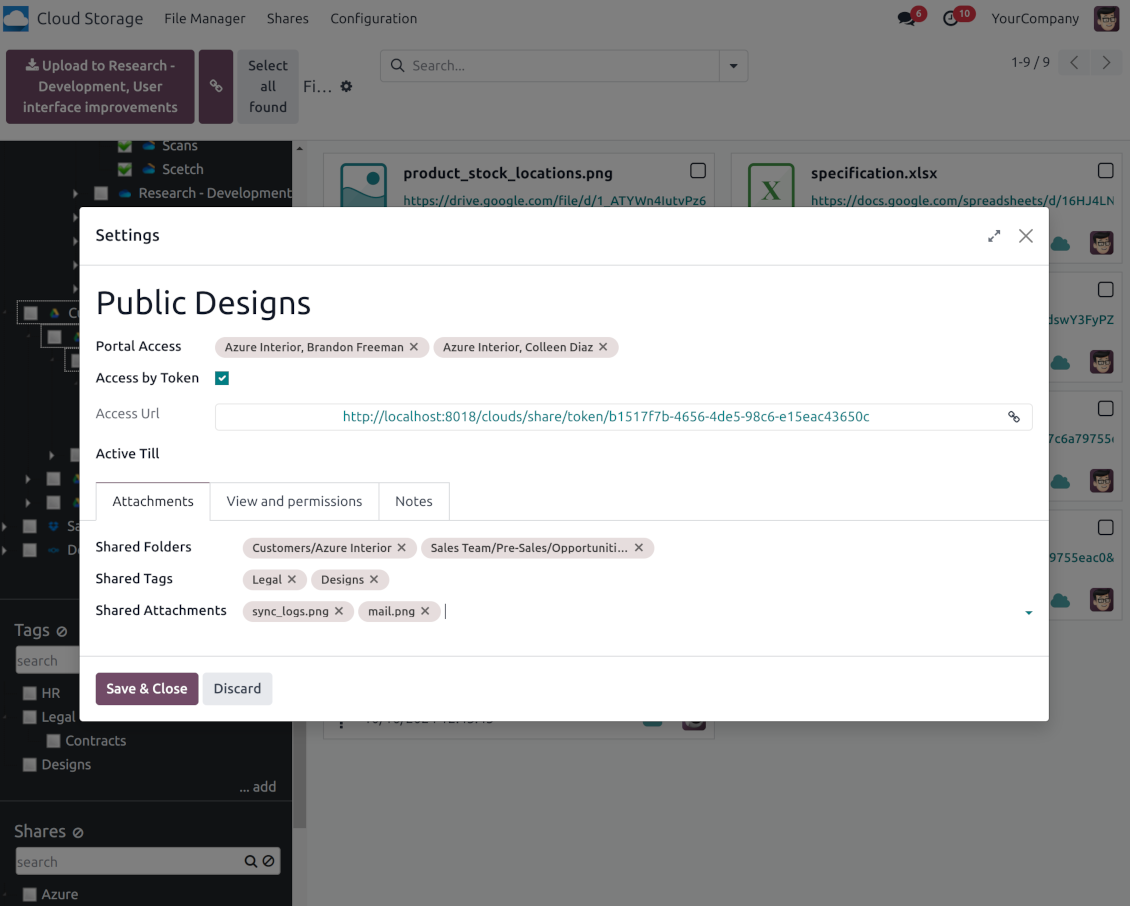Open the search options dropdown toggle
Image resolution: width=1130 pixels, height=906 pixels.
(x=733, y=66)
